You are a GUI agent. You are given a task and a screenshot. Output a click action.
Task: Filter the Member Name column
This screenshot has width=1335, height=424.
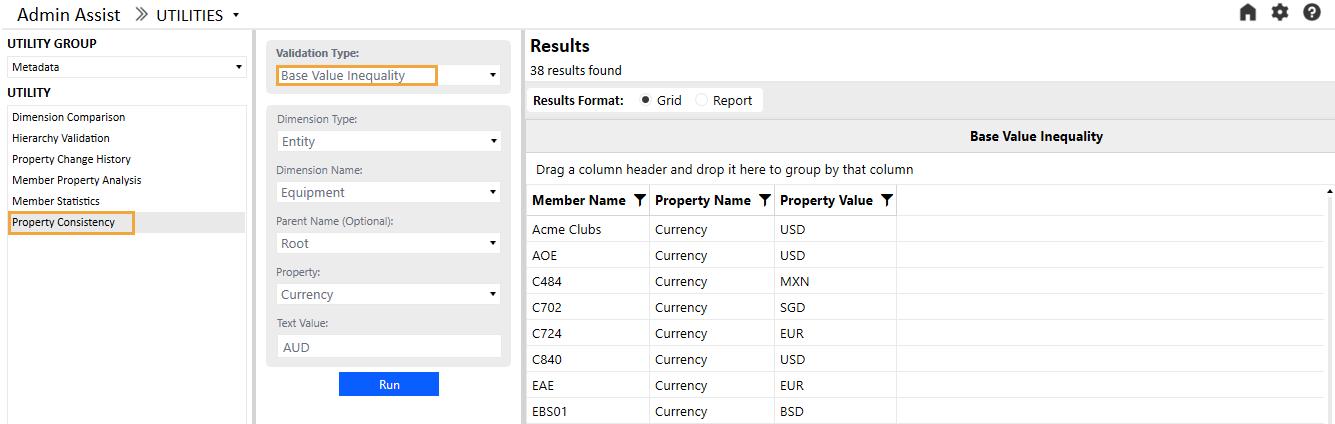[x=640, y=201]
